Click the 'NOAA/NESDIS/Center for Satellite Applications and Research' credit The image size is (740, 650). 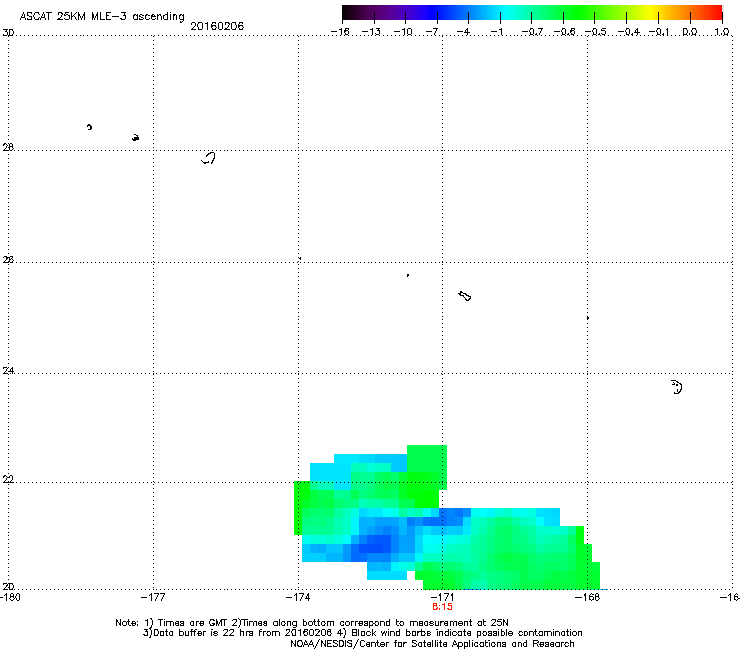(432, 644)
